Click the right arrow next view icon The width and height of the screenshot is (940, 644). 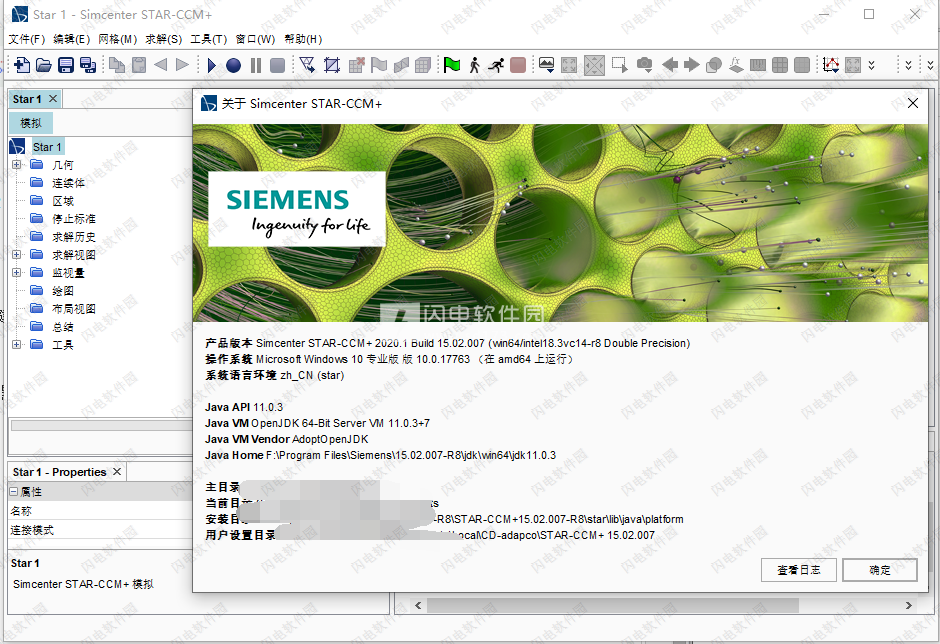point(692,65)
